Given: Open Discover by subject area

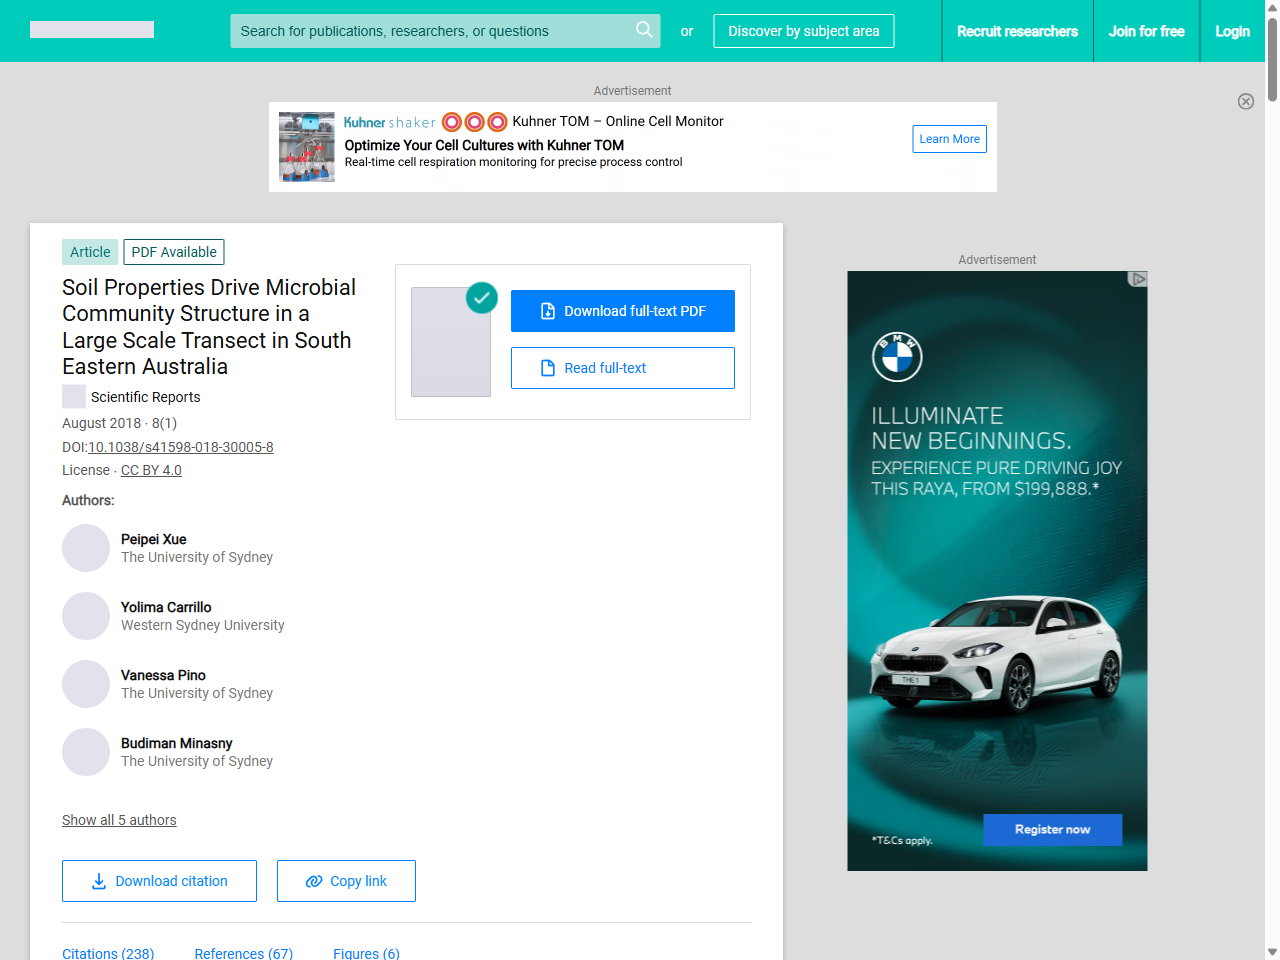Looking at the screenshot, I should [x=803, y=31].
